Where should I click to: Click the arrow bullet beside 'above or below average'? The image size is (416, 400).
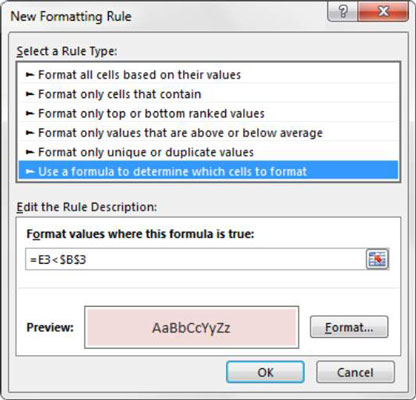click(x=30, y=133)
